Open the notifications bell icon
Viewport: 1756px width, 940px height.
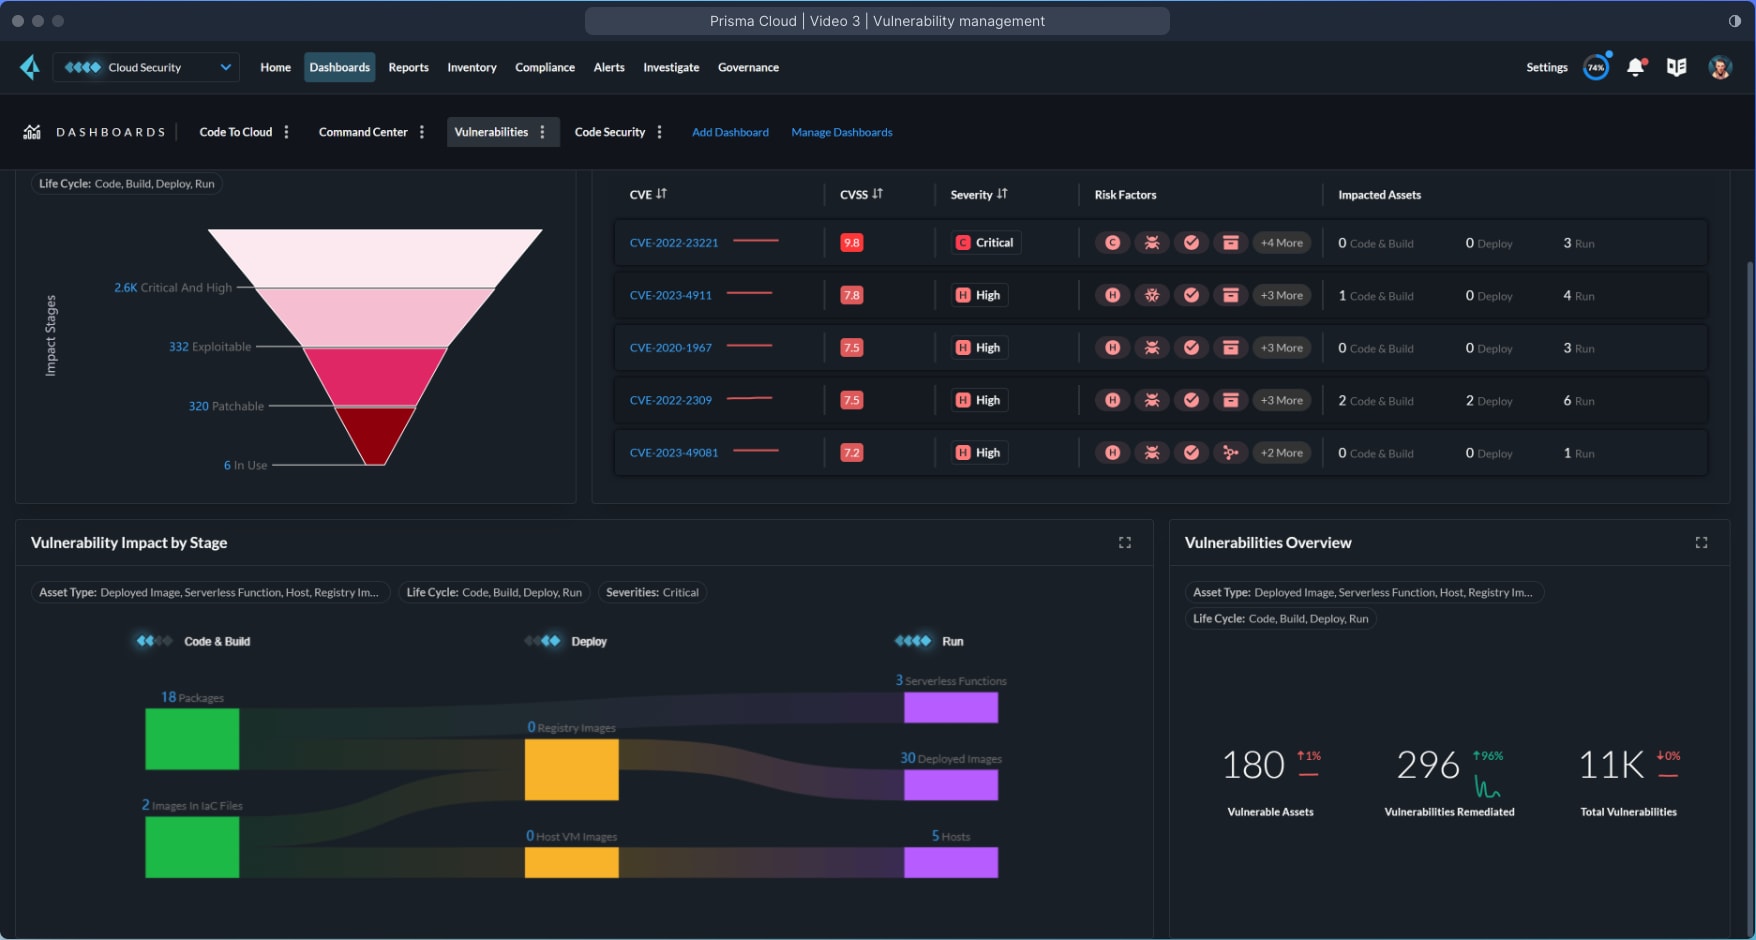click(1637, 66)
